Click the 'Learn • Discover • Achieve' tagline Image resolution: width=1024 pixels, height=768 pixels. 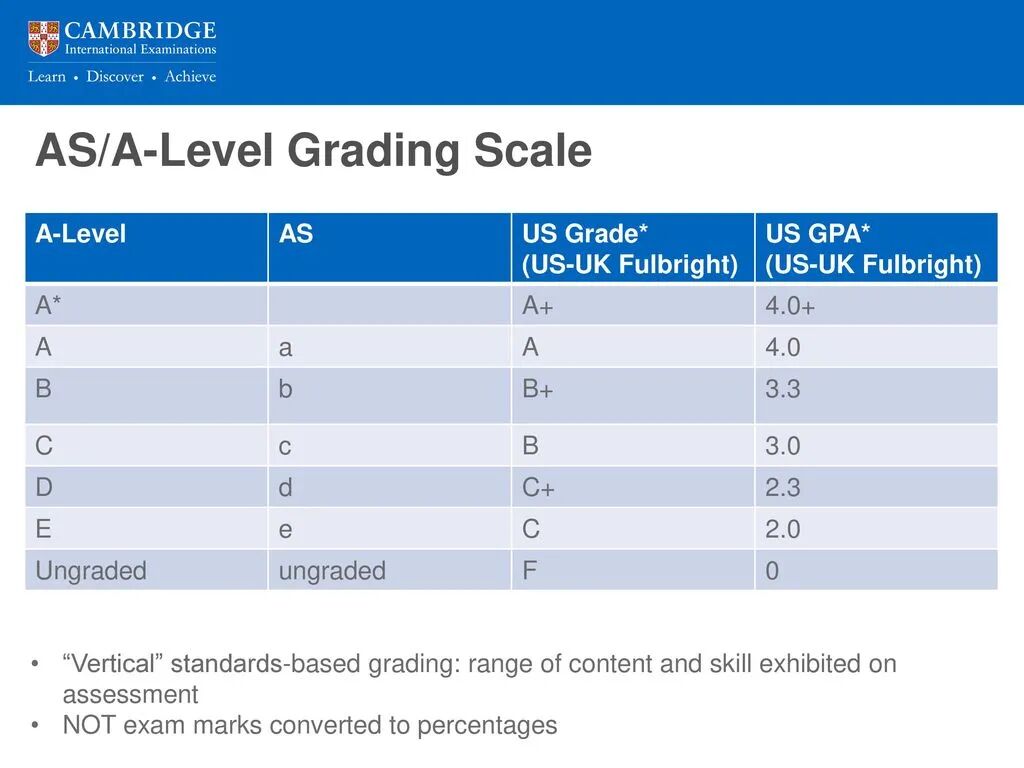pyautogui.click(x=122, y=77)
